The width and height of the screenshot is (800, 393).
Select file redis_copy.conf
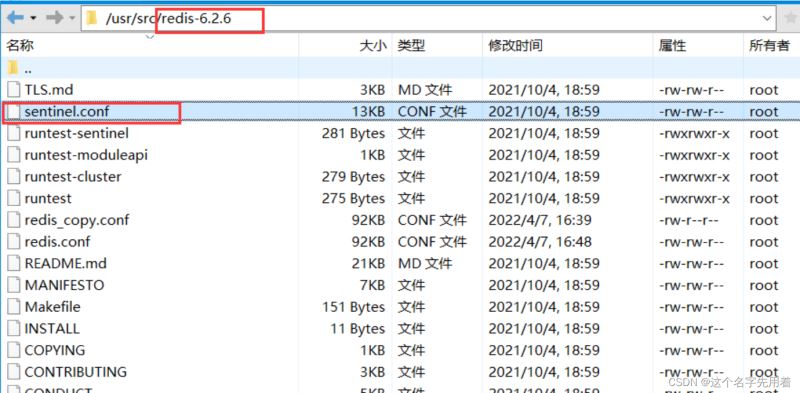coord(77,220)
